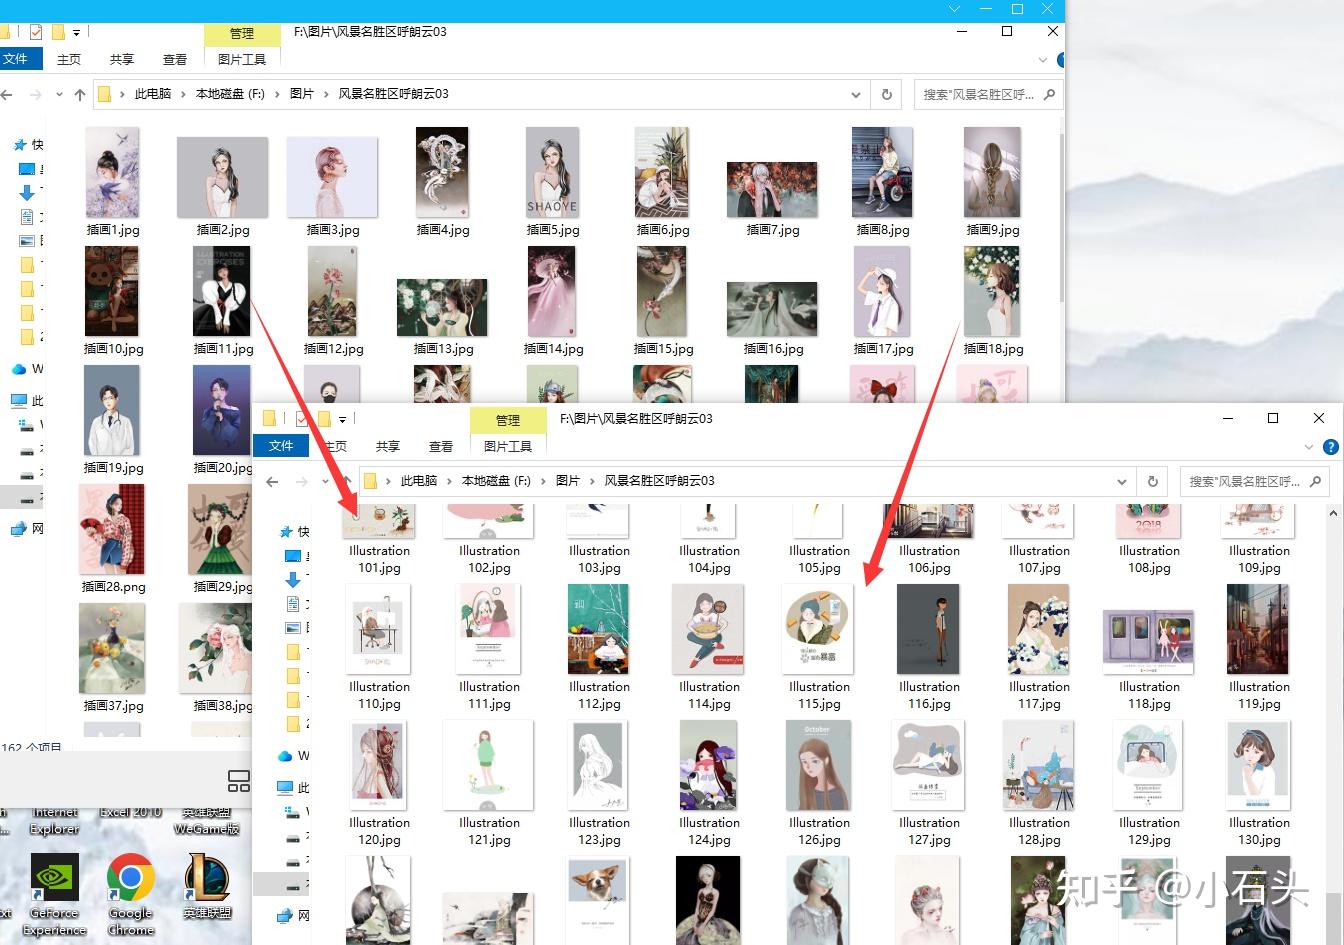Click the Properties checkmark icon in rear window toolbar
The image size is (1344, 945).
(x=36, y=32)
